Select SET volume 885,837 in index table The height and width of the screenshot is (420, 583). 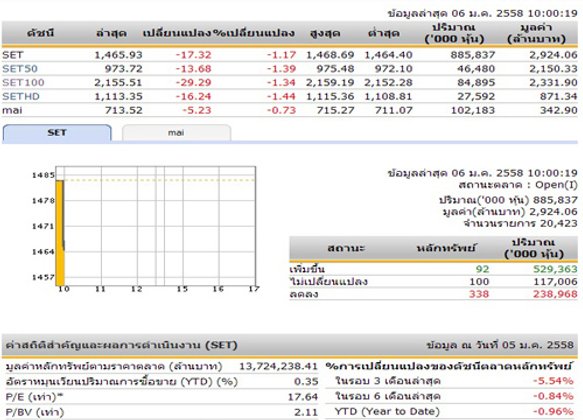[x=473, y=55]
